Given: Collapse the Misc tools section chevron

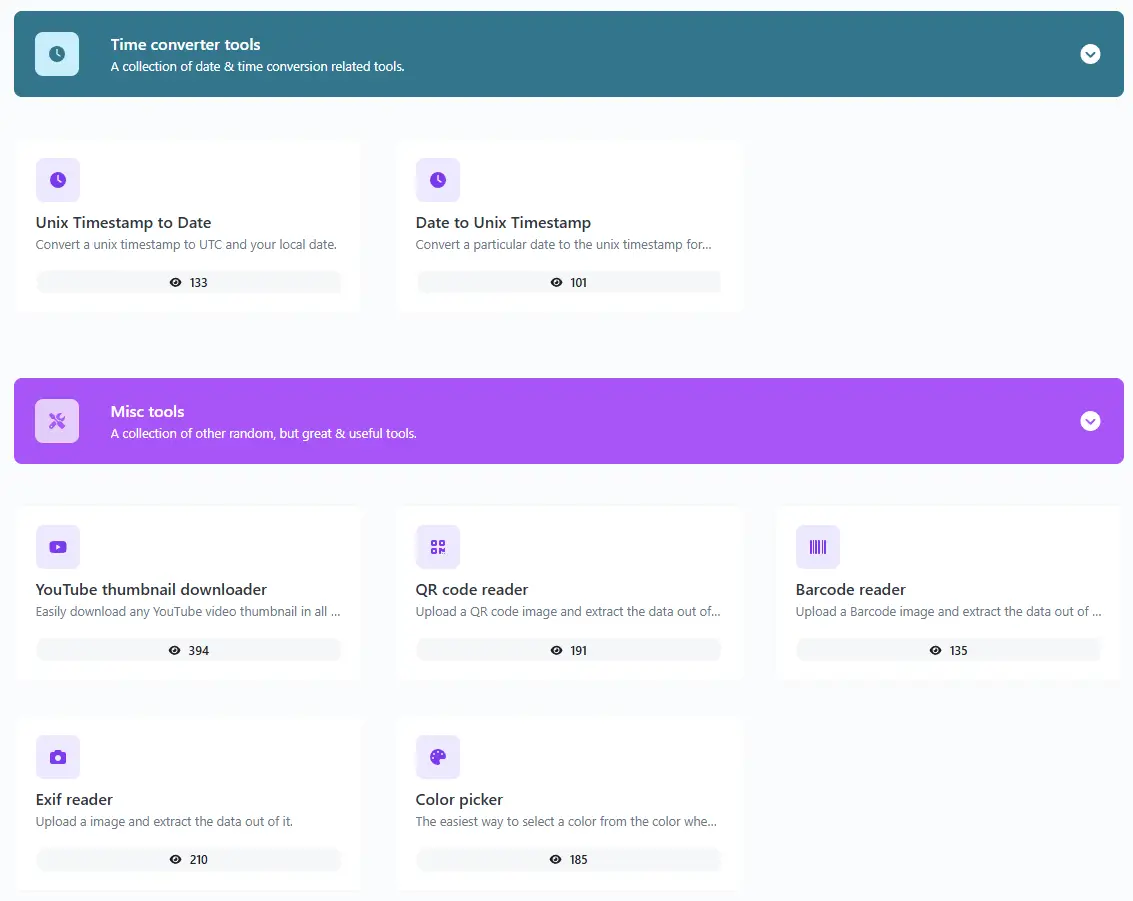Looking at the screenshot, I should [x=1090, y=421].
